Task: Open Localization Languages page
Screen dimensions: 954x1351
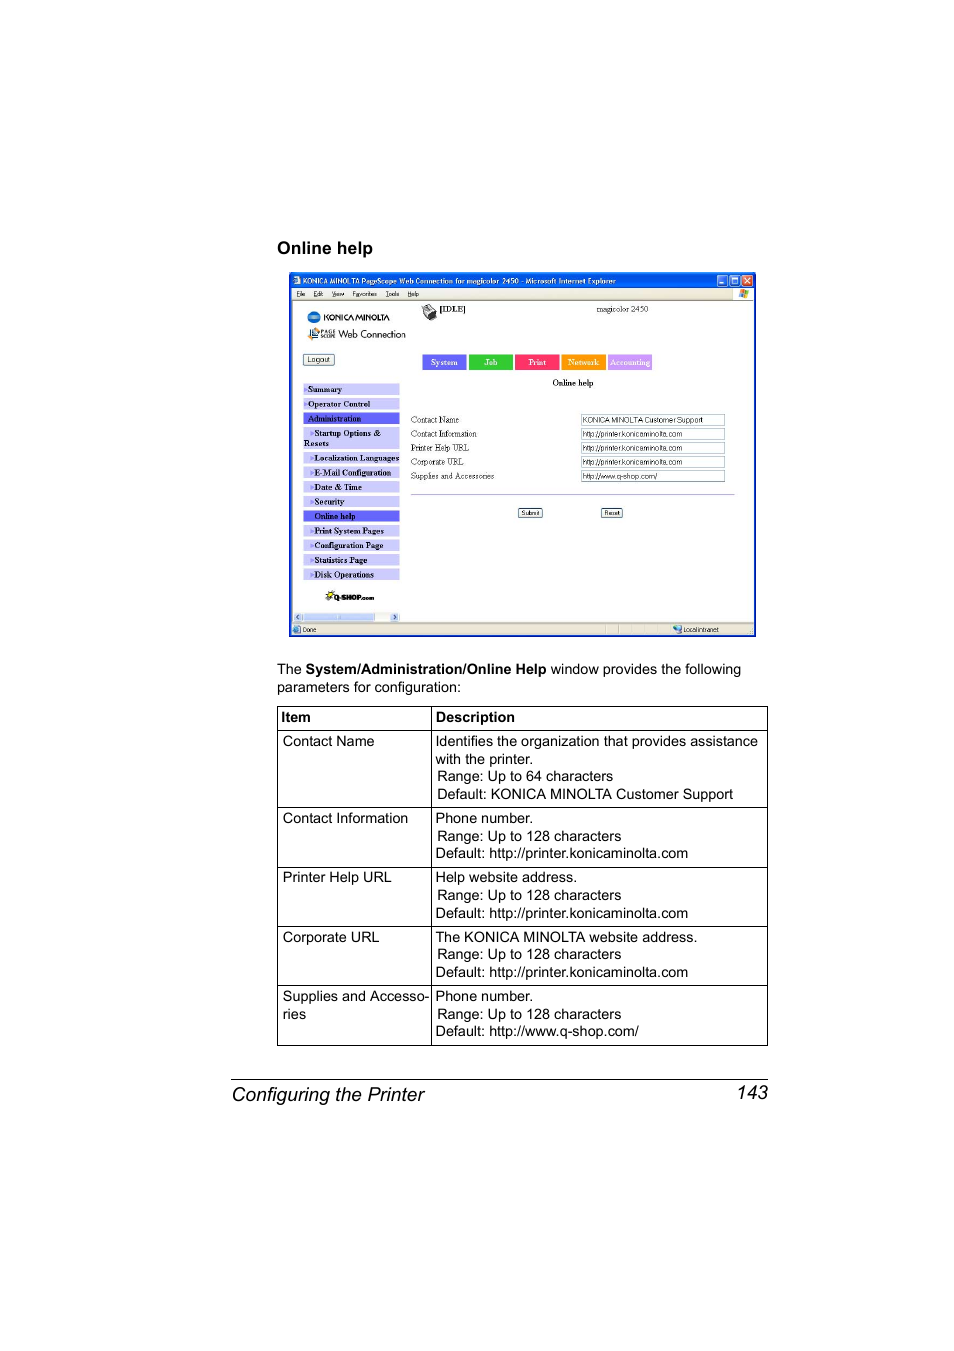Action: click(x=351, y=458)
